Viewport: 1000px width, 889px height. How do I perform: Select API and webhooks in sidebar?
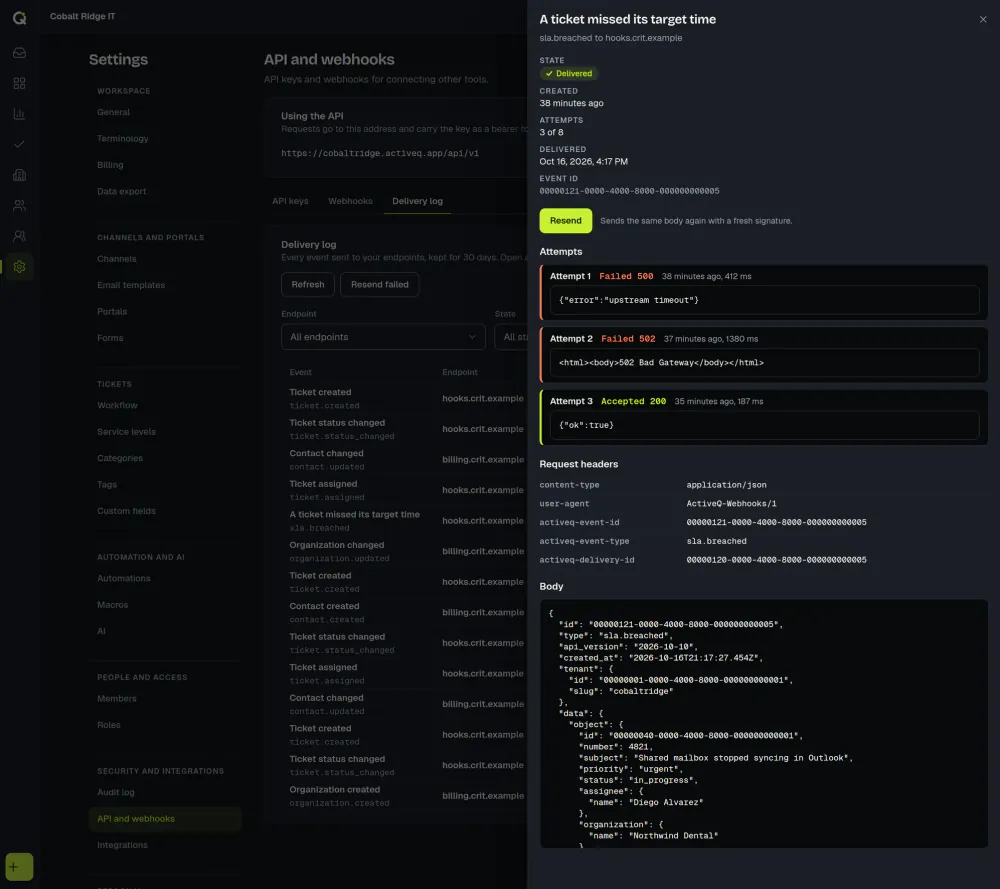(165, 819)
